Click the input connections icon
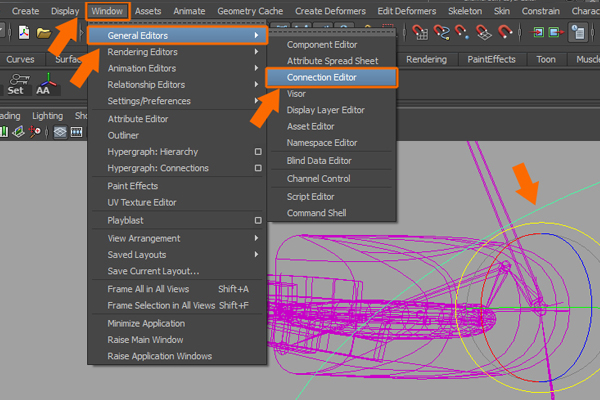The width and height of the screenshot is (600, 400). point(538,32)
